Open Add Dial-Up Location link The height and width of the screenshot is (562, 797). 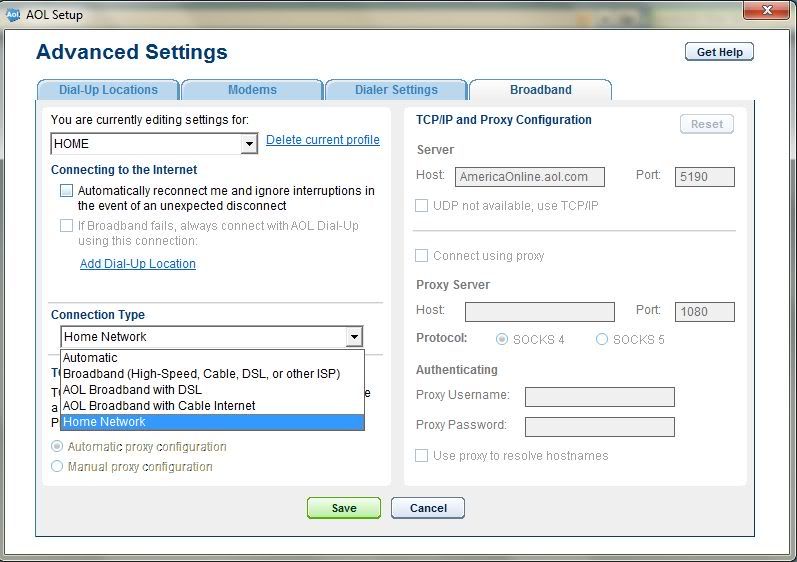point(138,264)
